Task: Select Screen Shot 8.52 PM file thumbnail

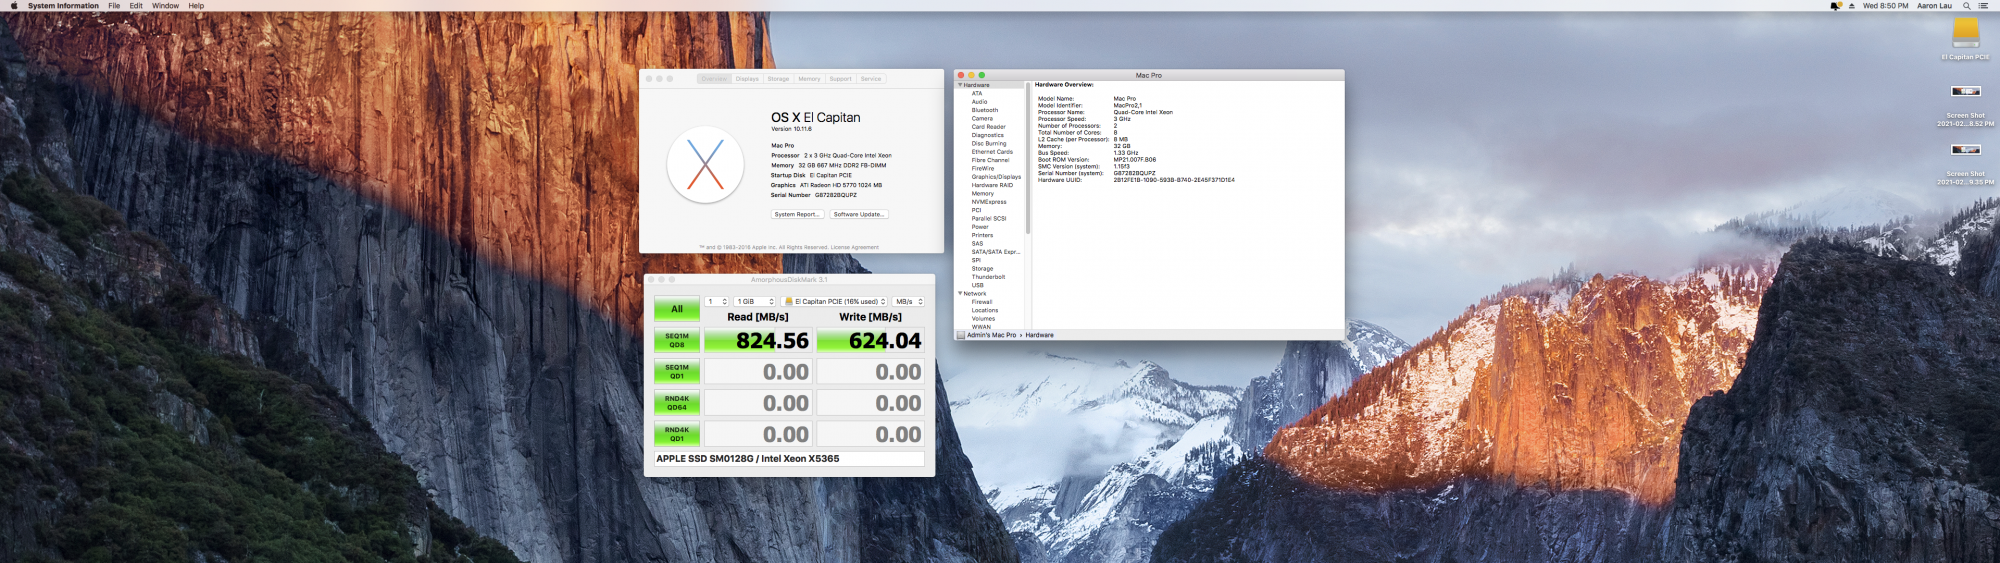Action: [x=1966, y=91]
